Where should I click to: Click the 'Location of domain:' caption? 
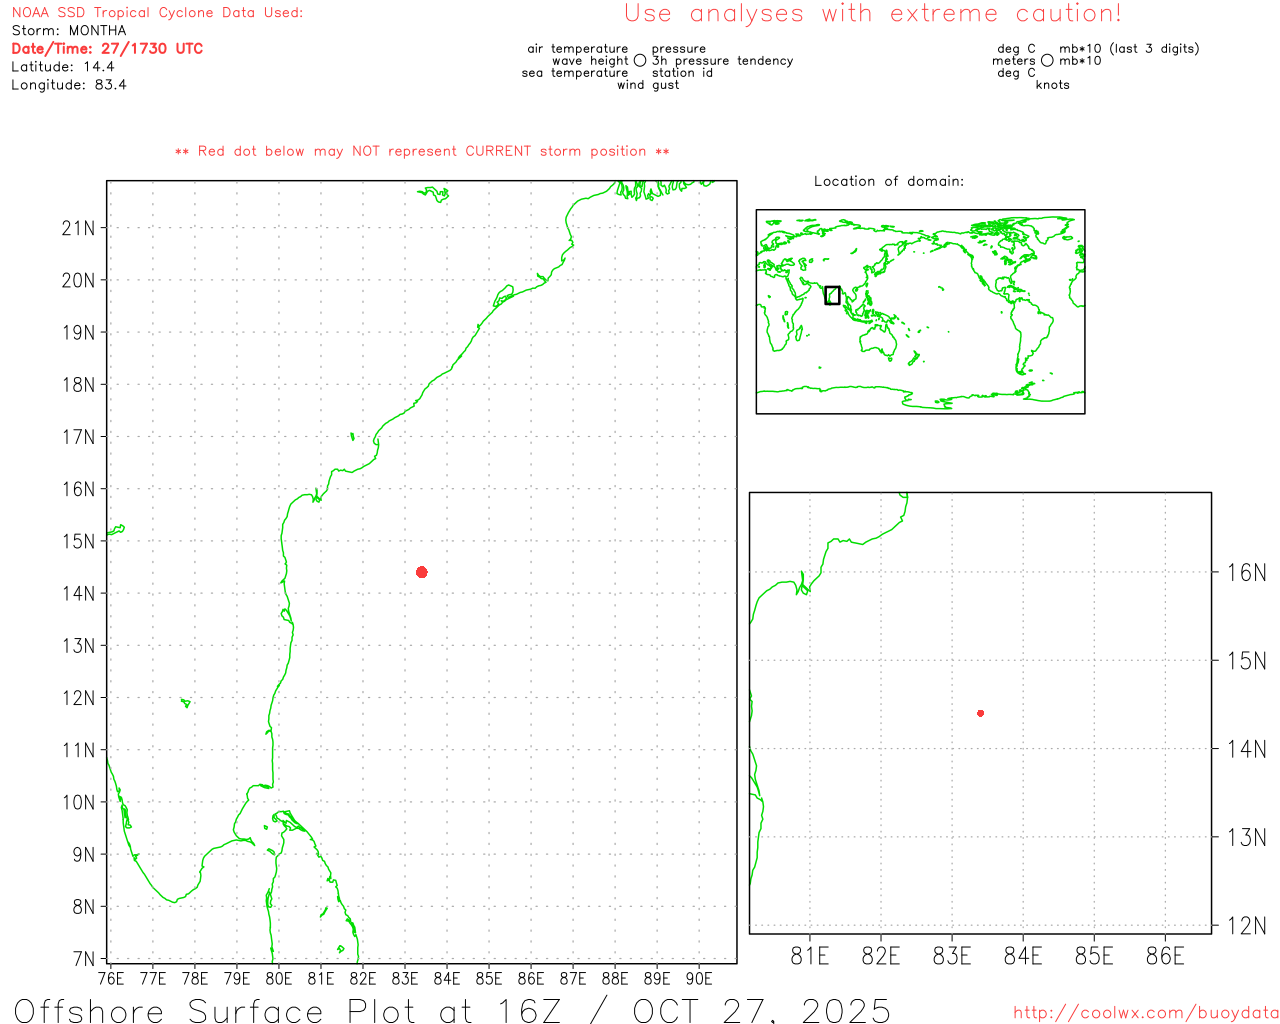(889, 181)
